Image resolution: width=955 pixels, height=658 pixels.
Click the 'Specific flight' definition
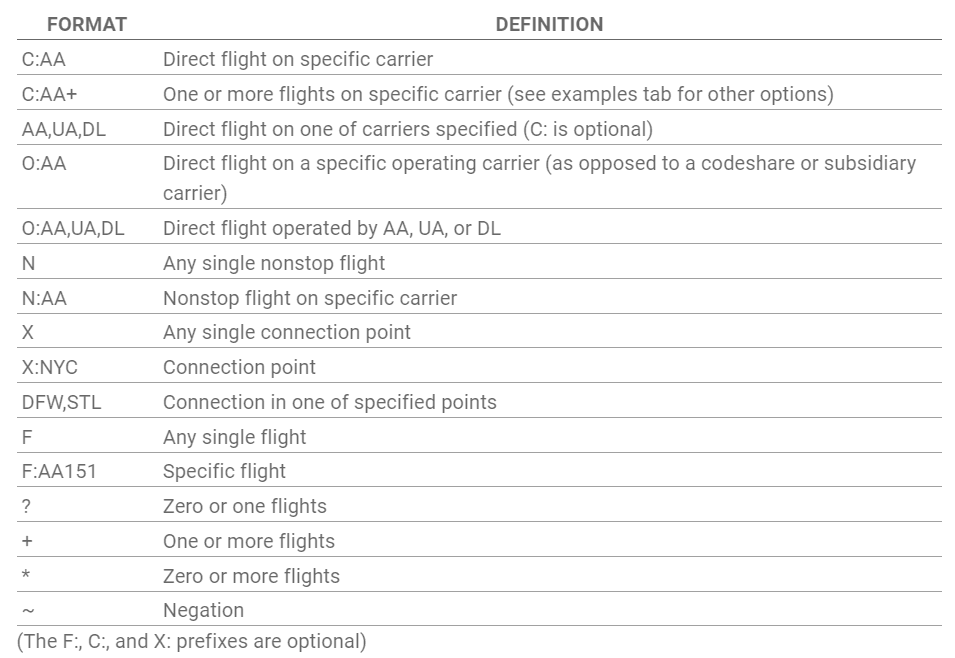[x=224, y=472]
